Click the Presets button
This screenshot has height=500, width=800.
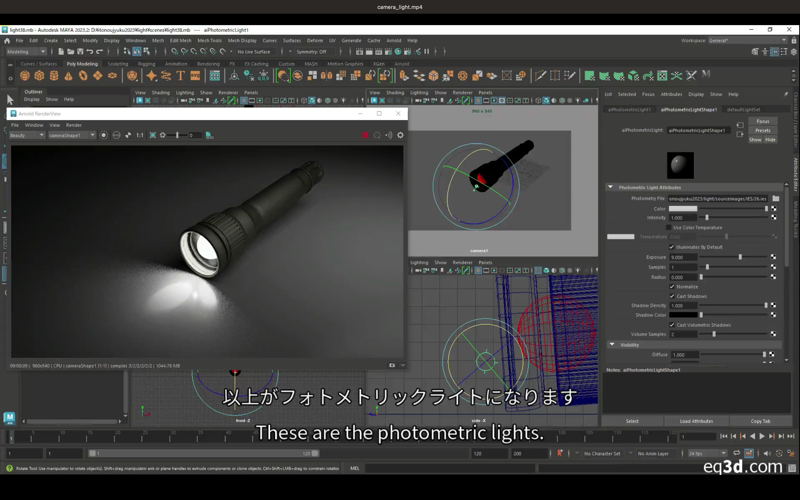point(763,130)
